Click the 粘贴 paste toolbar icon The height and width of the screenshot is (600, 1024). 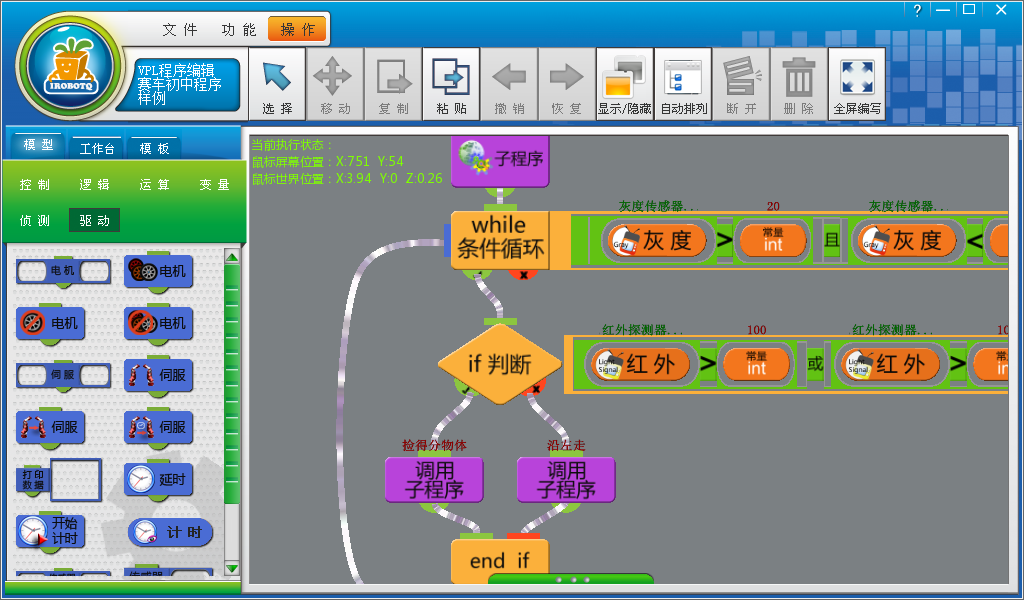[x=451, y=84]
